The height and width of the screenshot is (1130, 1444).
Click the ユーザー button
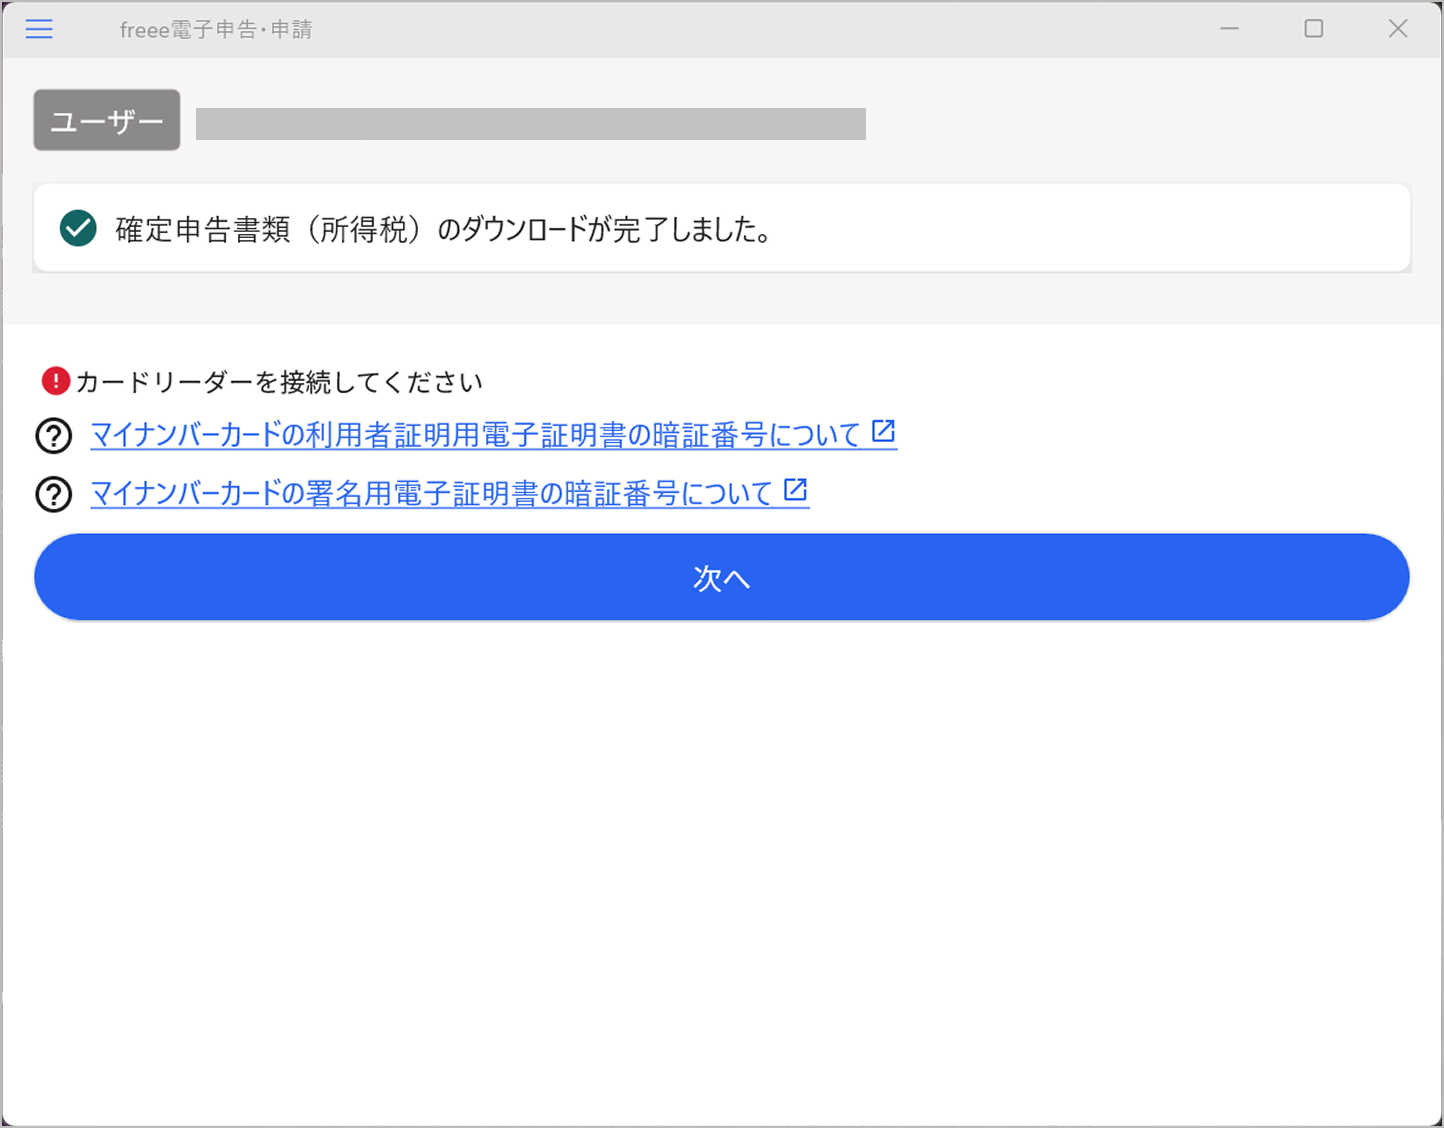coord(107,120)
